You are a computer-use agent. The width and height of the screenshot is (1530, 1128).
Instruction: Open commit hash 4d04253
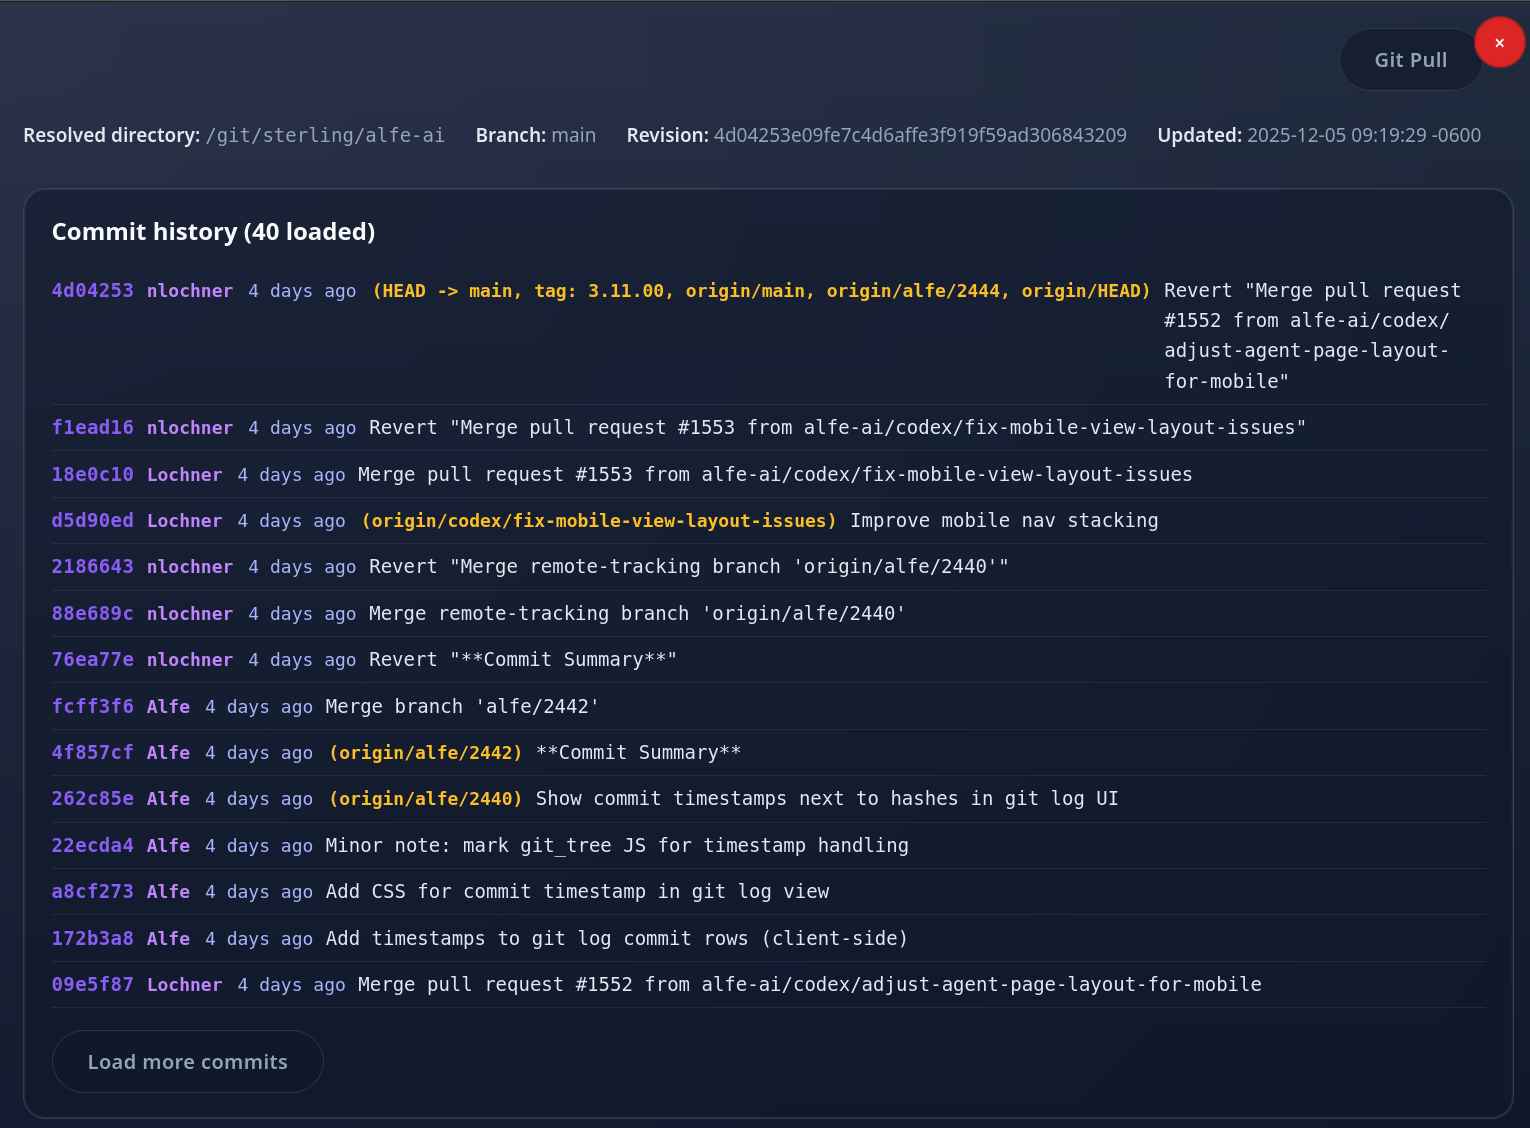click(92, 291)
